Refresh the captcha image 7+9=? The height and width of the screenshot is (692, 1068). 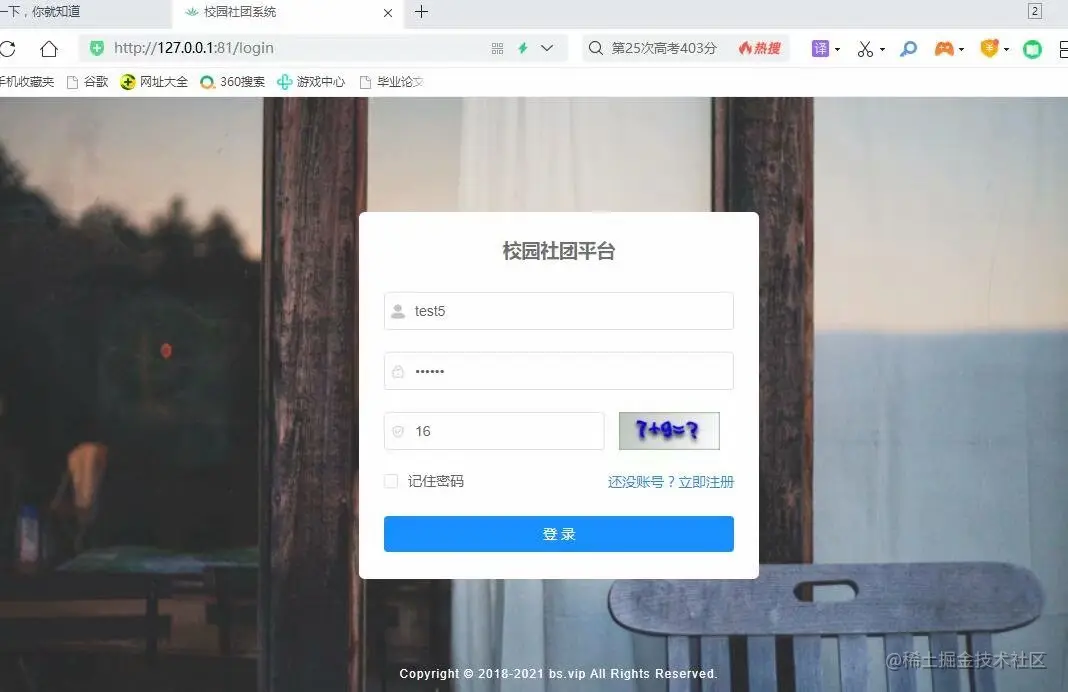pos(669,431)
